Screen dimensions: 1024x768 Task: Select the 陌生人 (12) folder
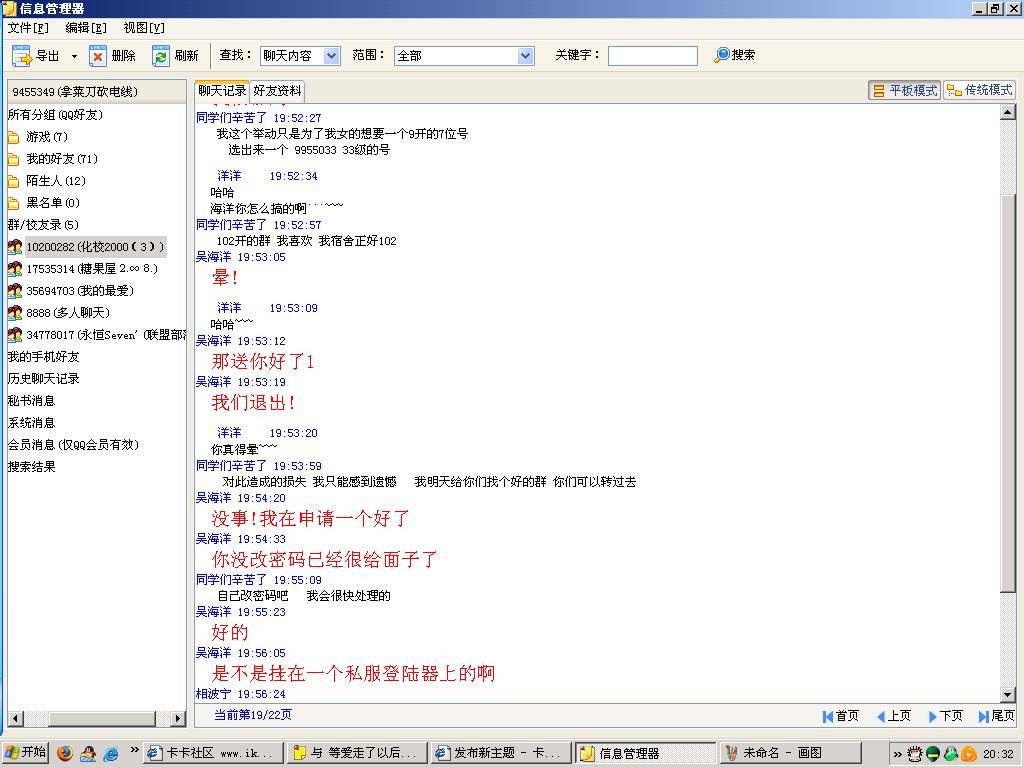click(56, 181)
